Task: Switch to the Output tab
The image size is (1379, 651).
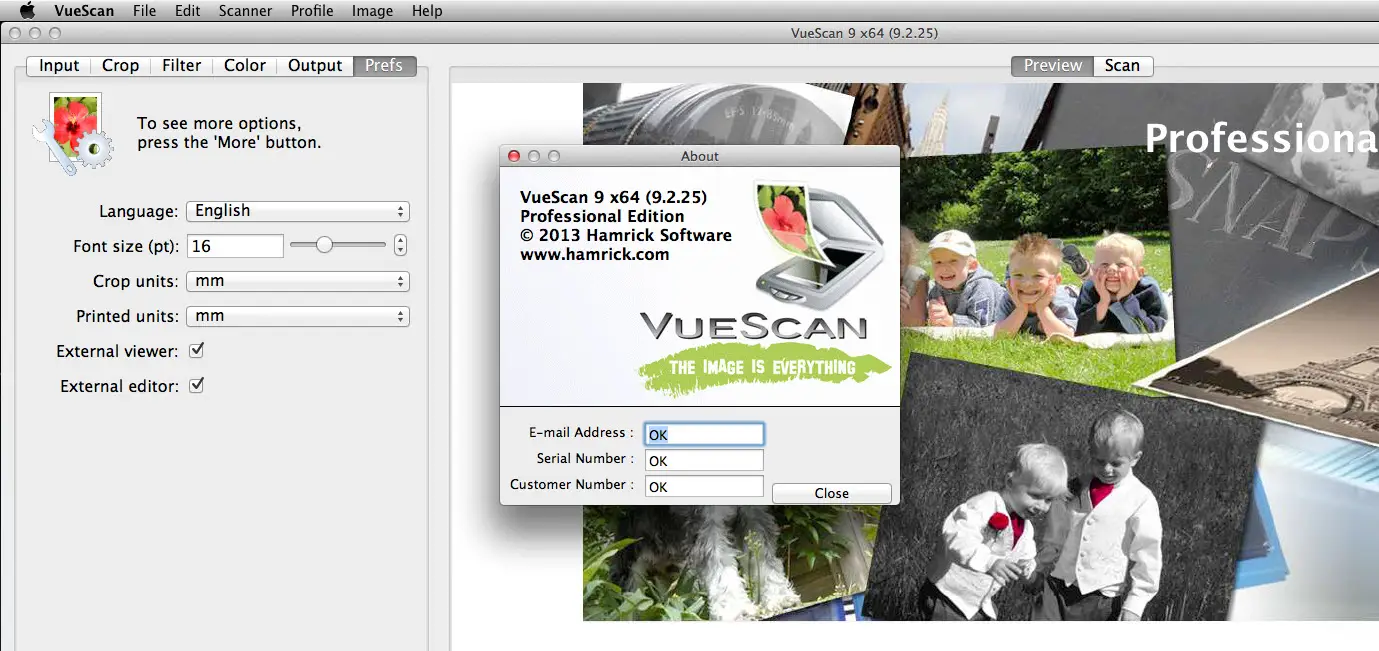Action: [315, 66]
